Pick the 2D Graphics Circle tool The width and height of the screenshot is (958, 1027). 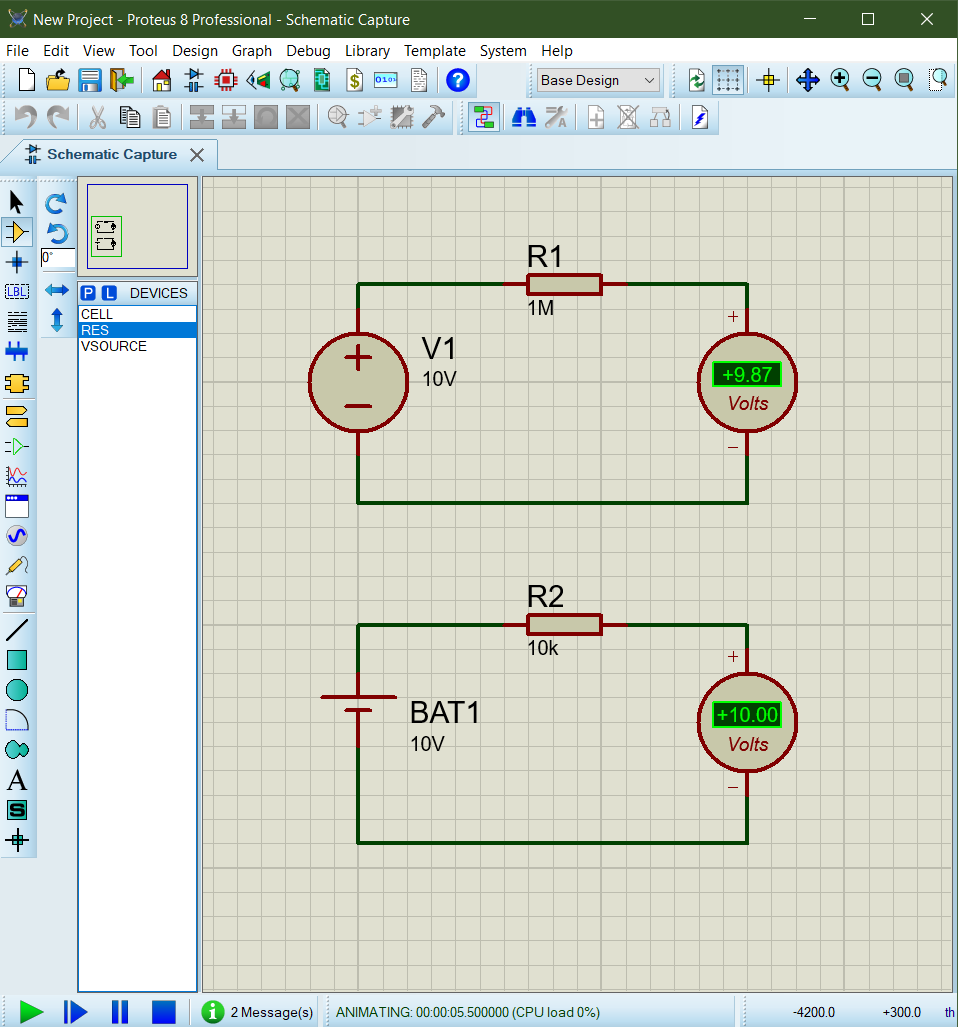tap(17, 690)
